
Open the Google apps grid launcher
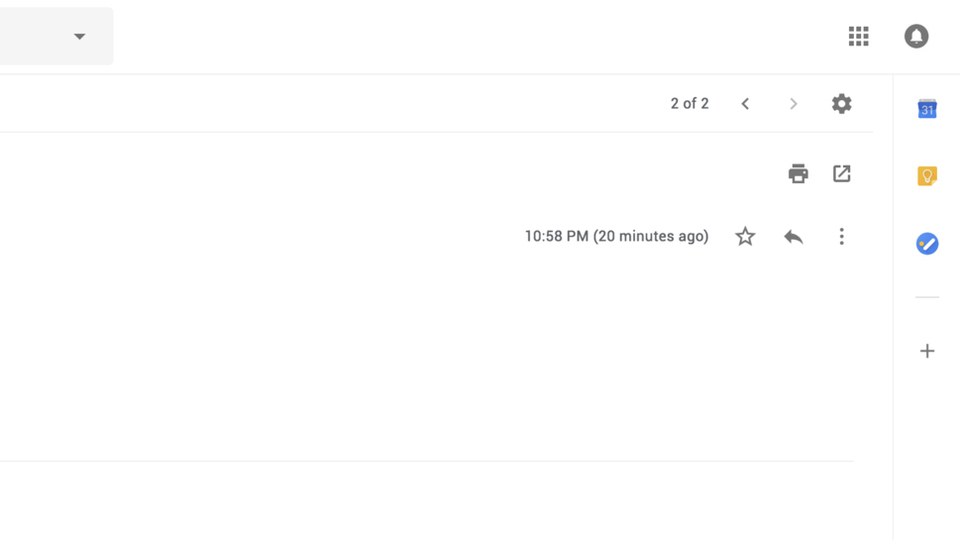pyautogui.click(x=858, y=36)
